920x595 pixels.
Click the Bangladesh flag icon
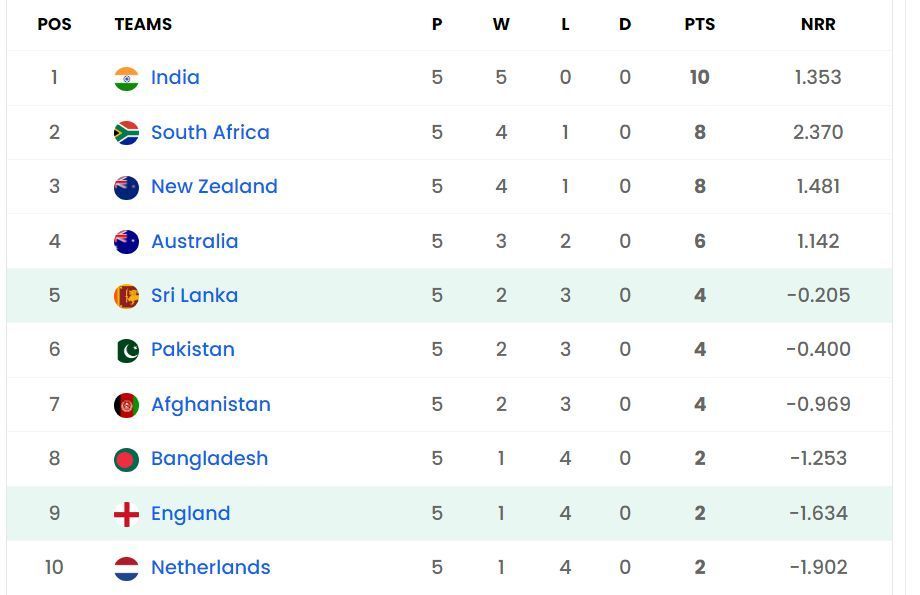pos(126,458)
